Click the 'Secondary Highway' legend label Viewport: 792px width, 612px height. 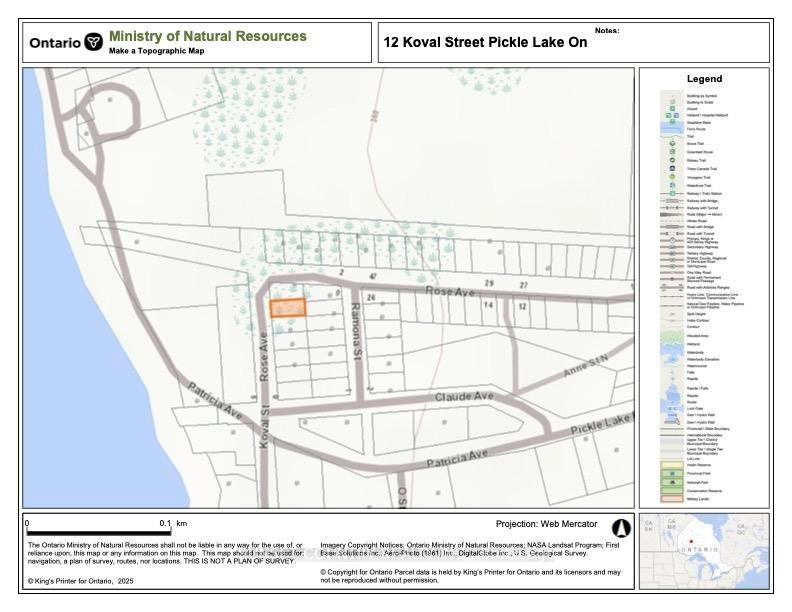click(x=703, y=247)
